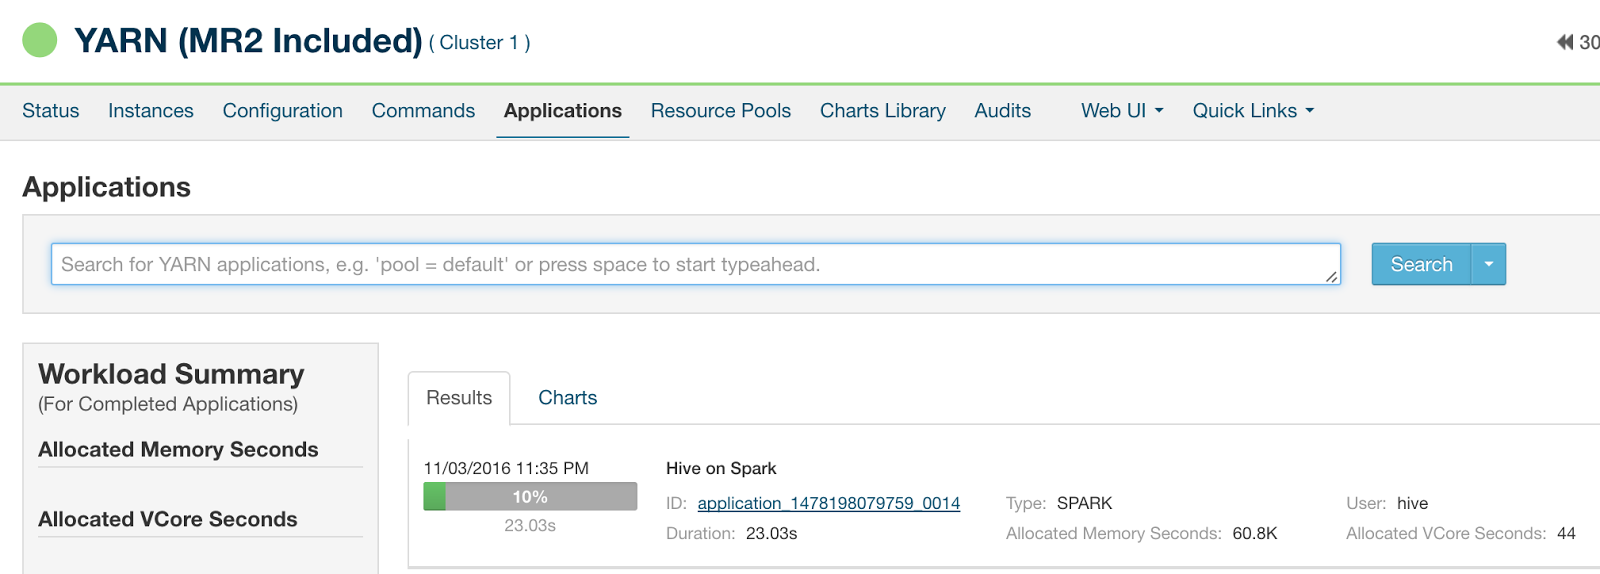Go to the Configuration tab
1600x574 pixels.
pyautogui.click(x=283, y=111)
